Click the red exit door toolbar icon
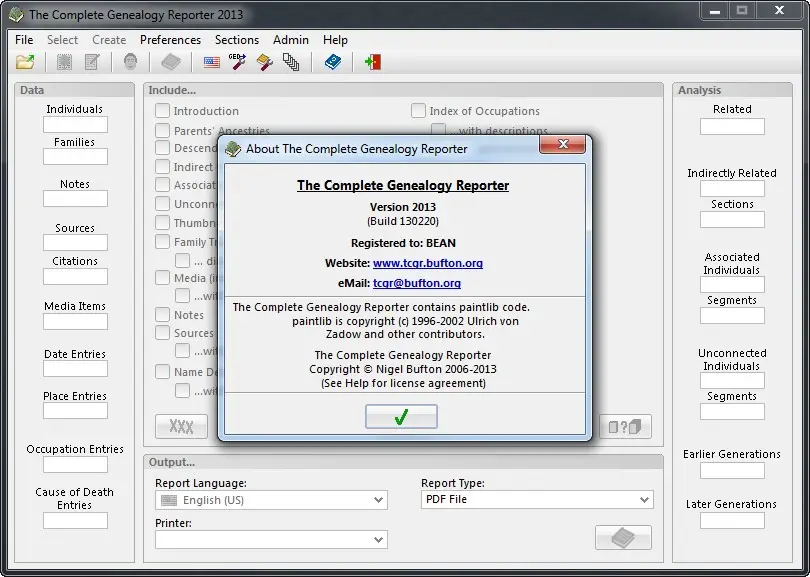This screenshot has width=810, height=577. (372, 62)
